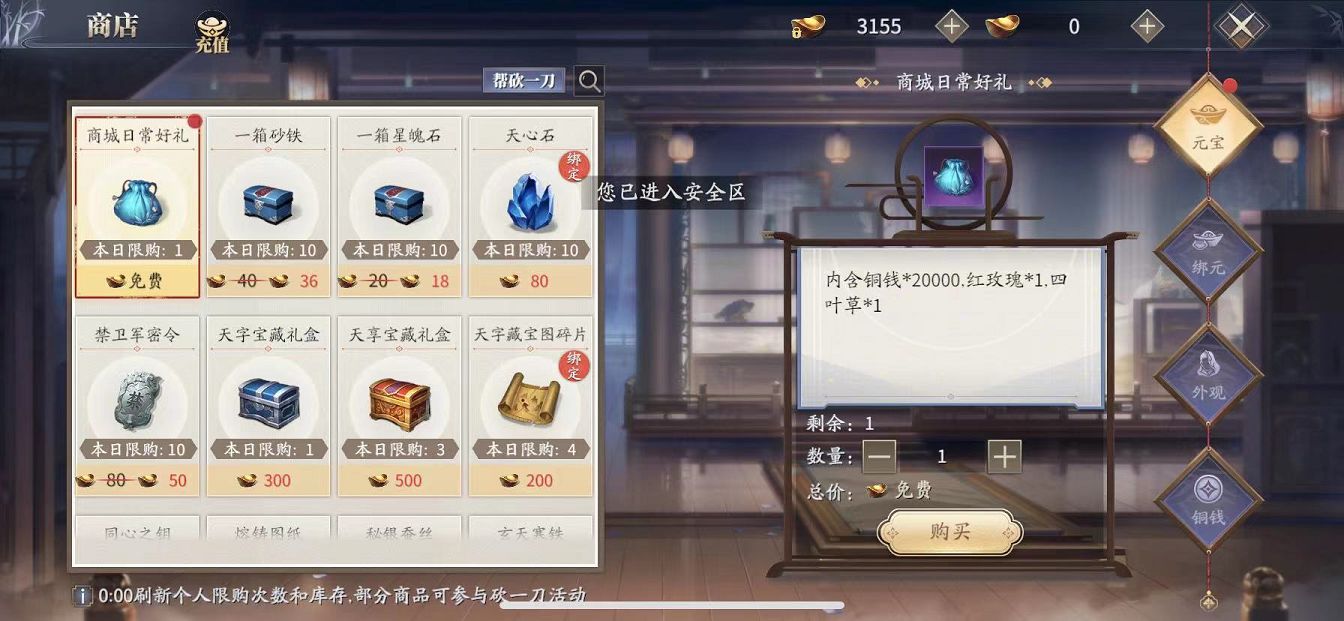Decrease purchase quantity with minus stepper
This screenshot has height=621, width=1344.
[880, 457]
